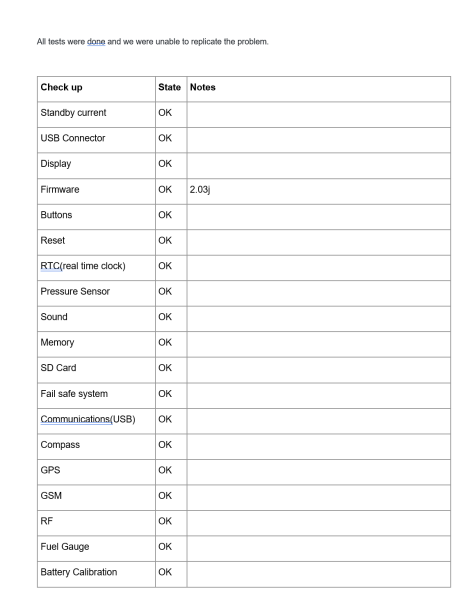The height and width of the screenshot is (600, 454).
Task: Click the underlined word 'done'
Action: tap(96, 42)
